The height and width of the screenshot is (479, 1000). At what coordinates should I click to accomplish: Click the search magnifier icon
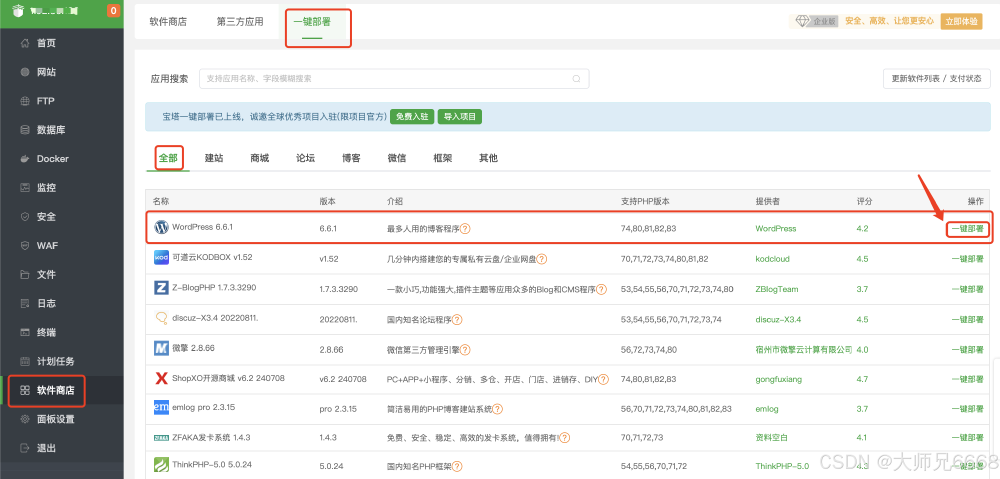point(577,79)
